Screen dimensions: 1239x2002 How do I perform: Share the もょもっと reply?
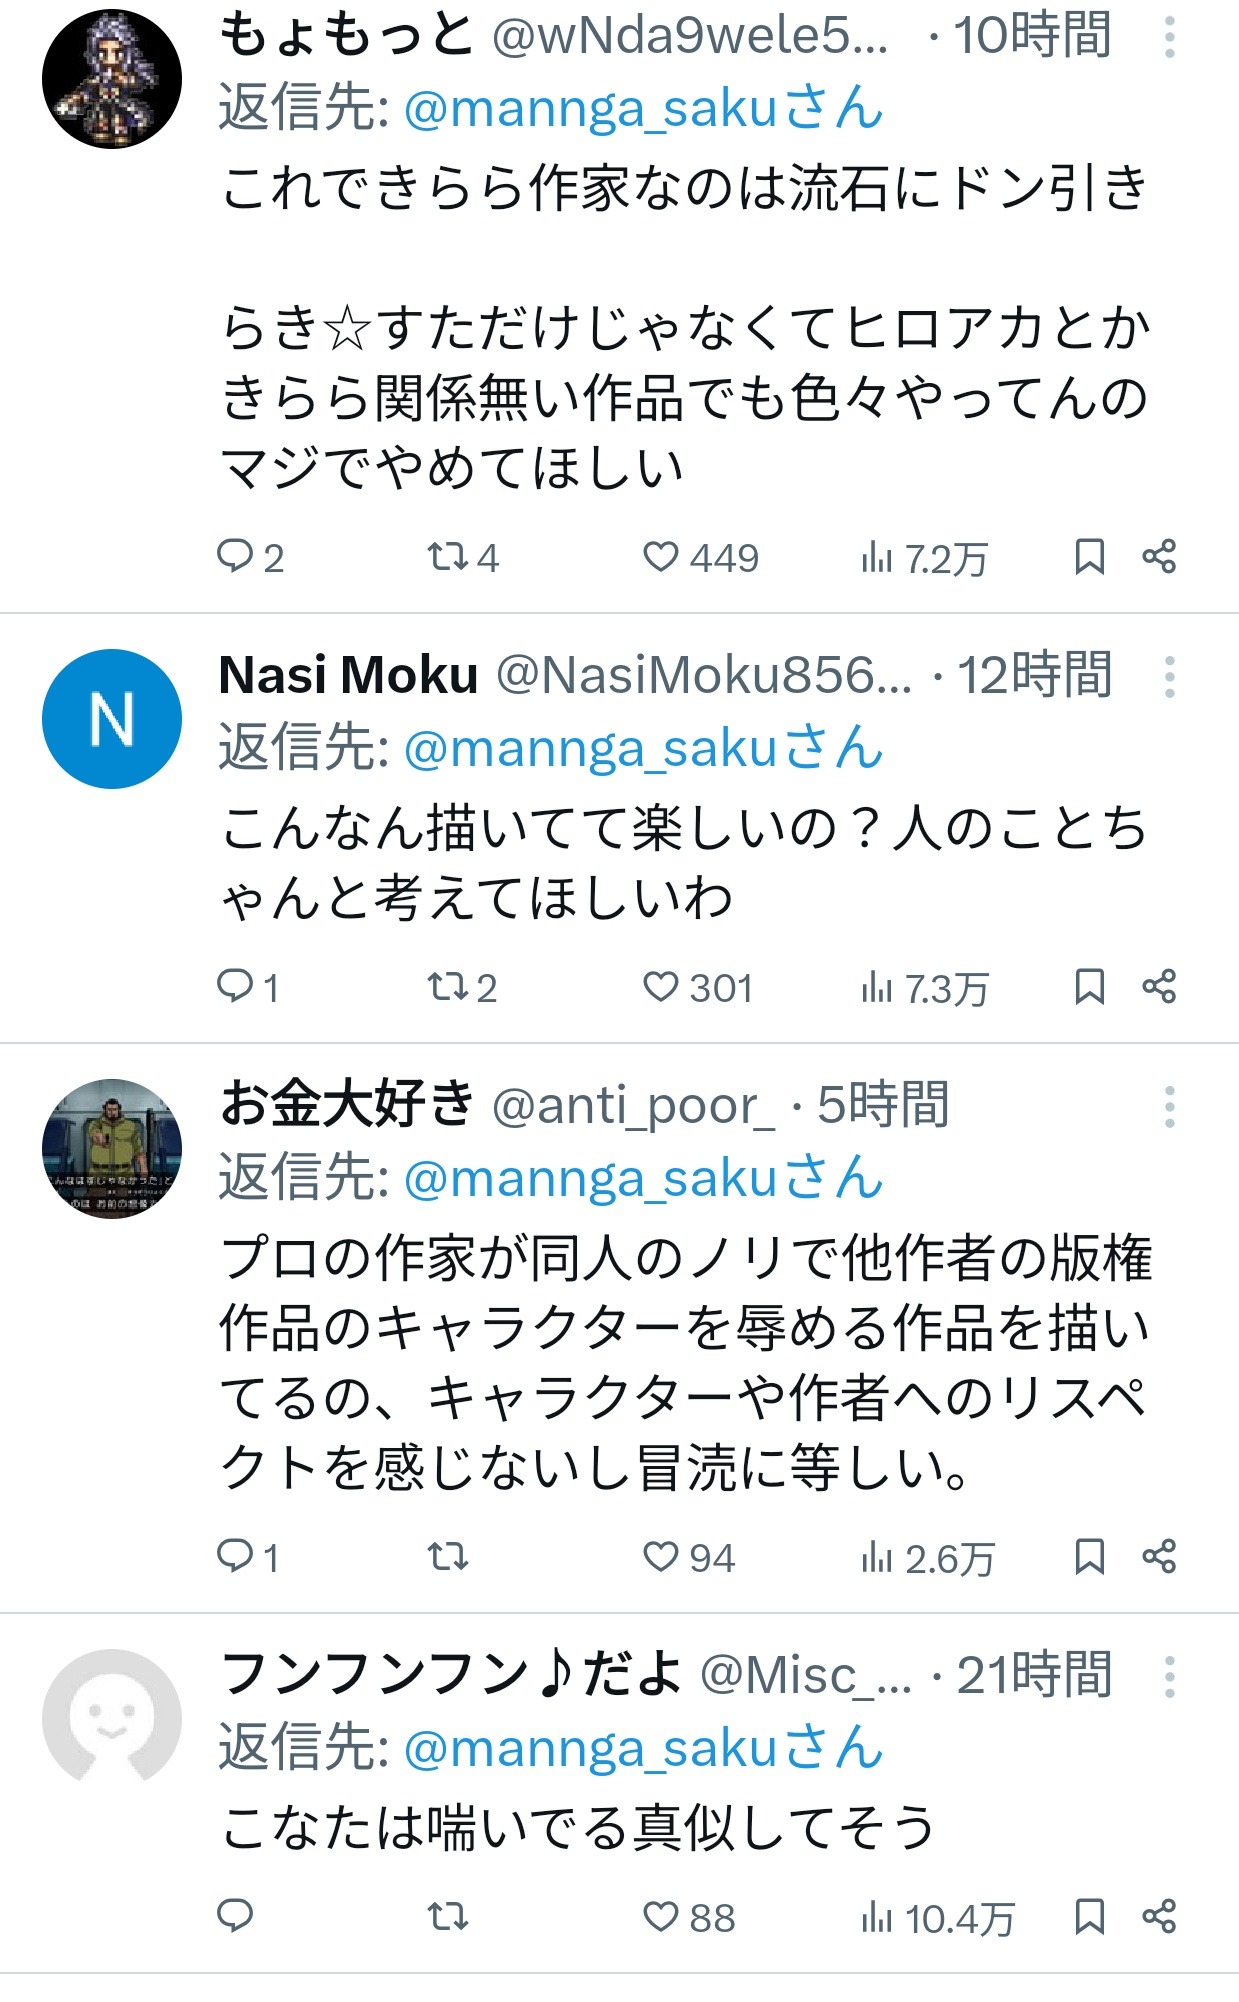click(1159, 557)
